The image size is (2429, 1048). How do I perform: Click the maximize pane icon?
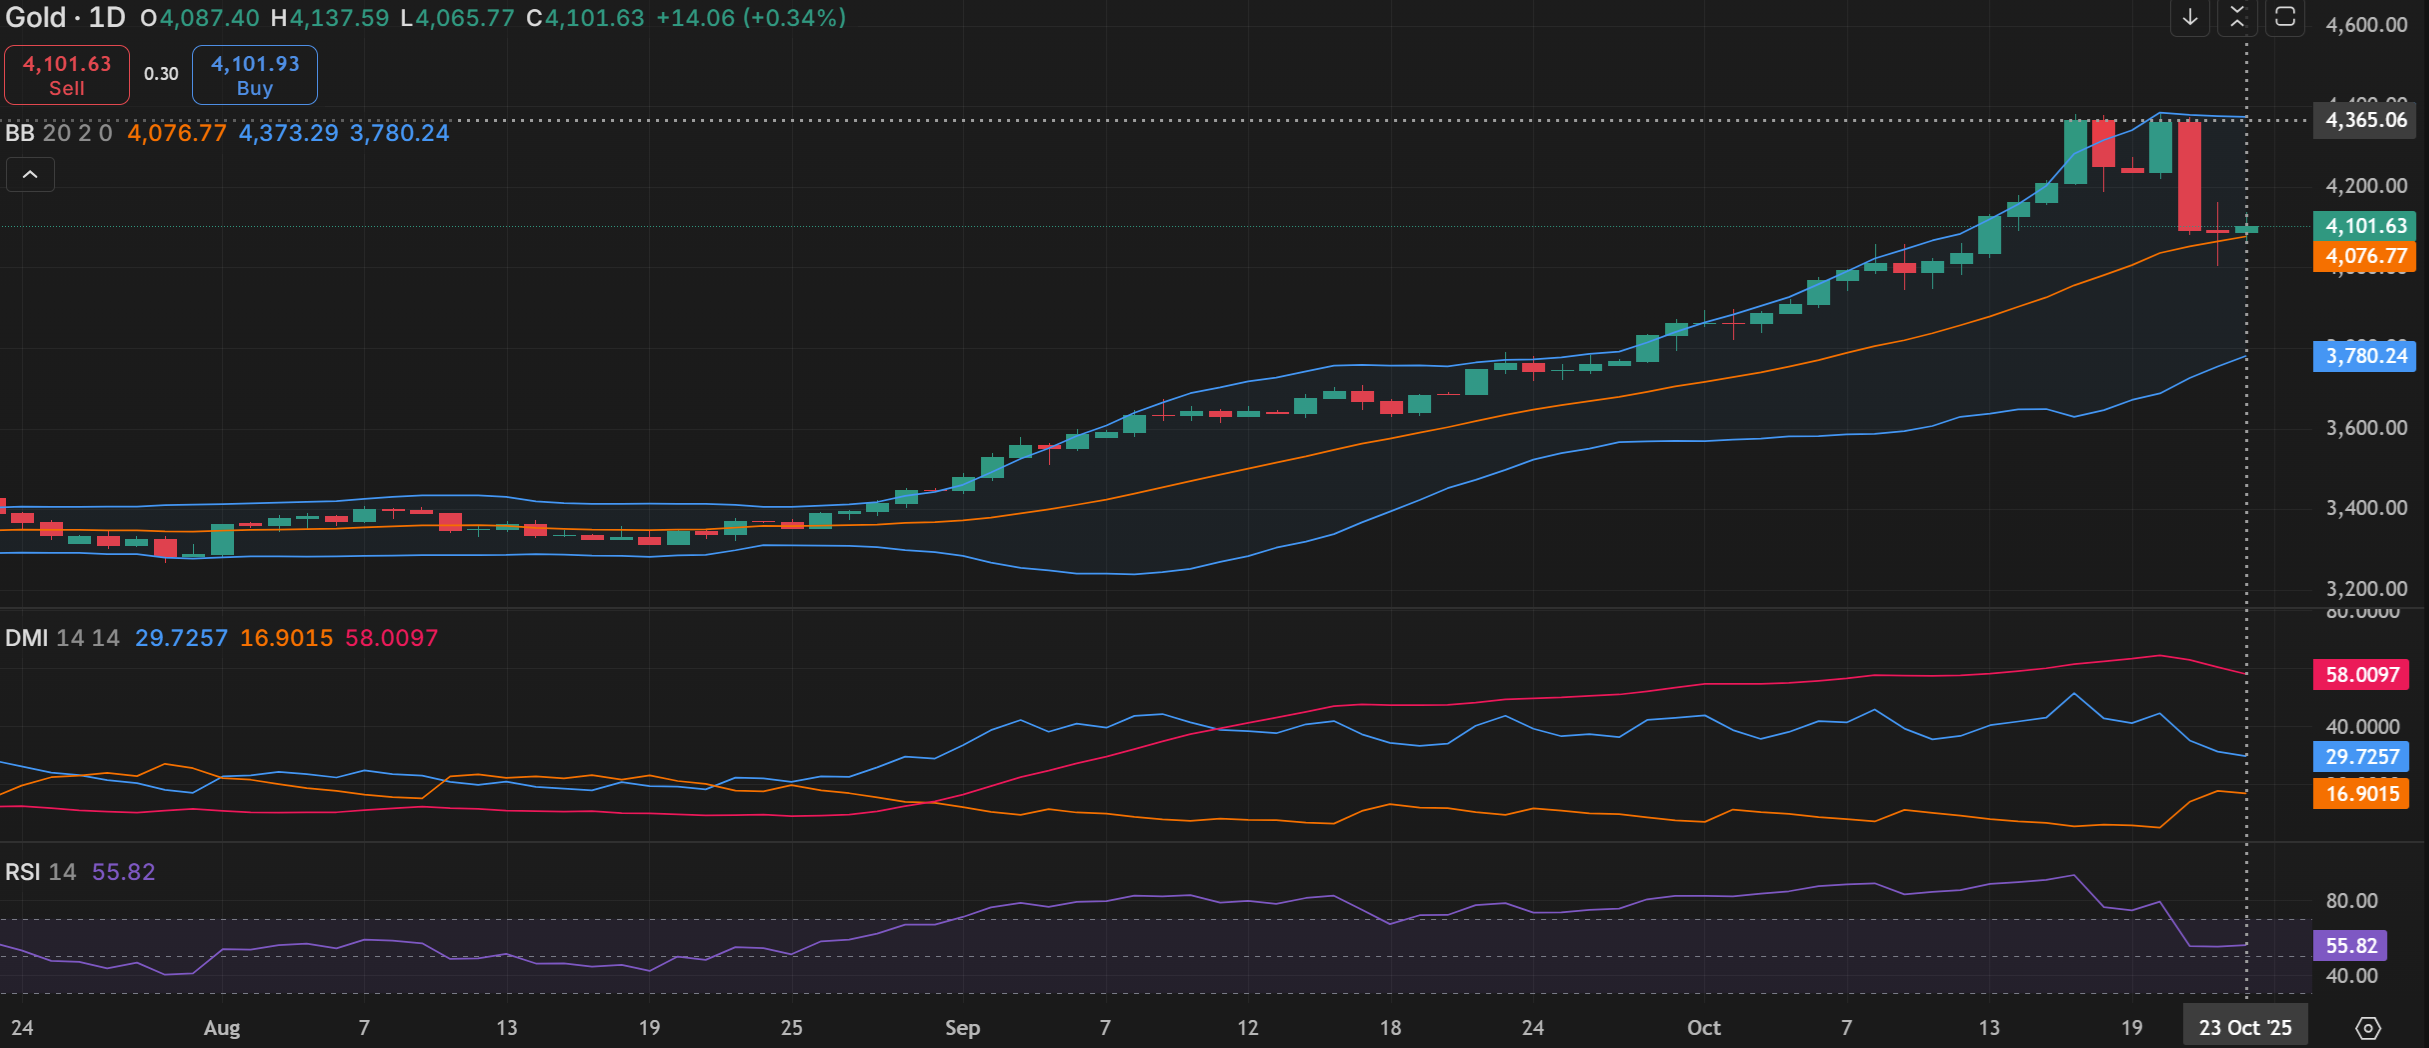[x=2285, y=17]
